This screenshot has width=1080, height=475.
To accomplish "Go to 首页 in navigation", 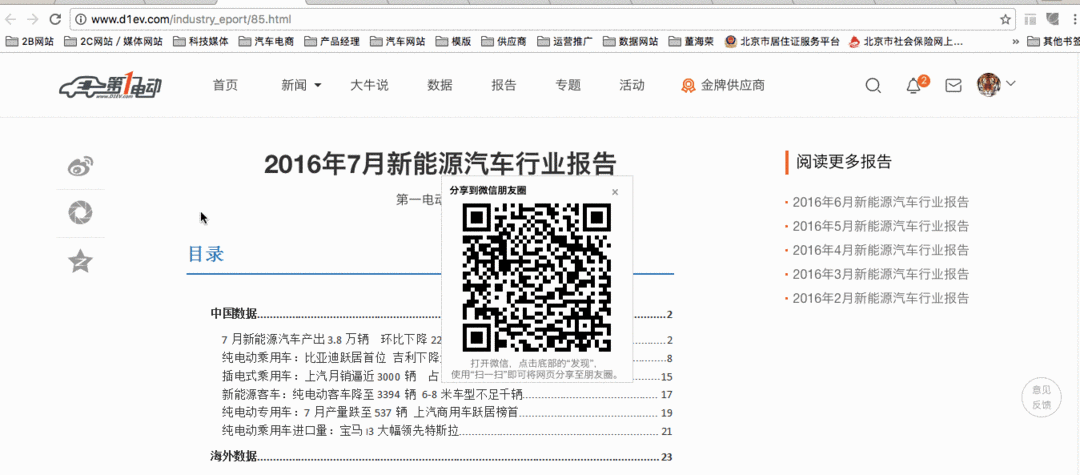I will point(225,85).
